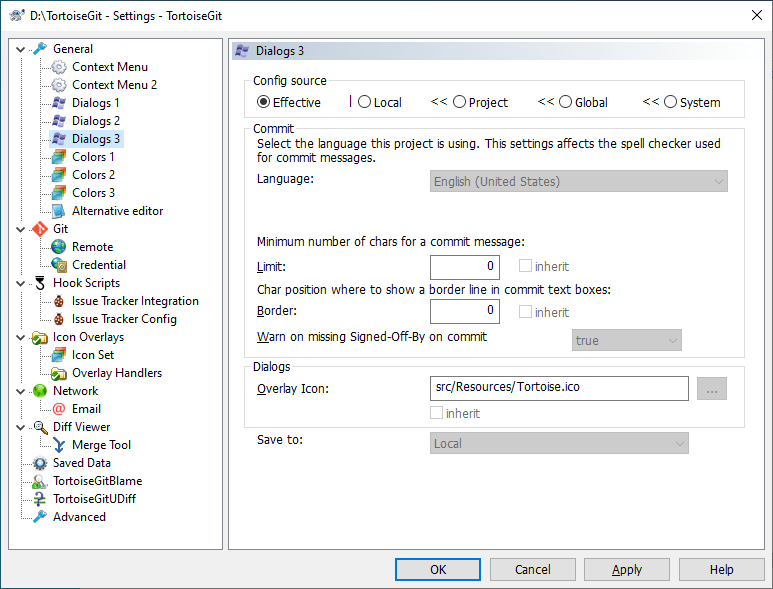Click the Email at-sign icon
Image resolution: width=773 pixels, height=589 pixels.
(59, 409)
